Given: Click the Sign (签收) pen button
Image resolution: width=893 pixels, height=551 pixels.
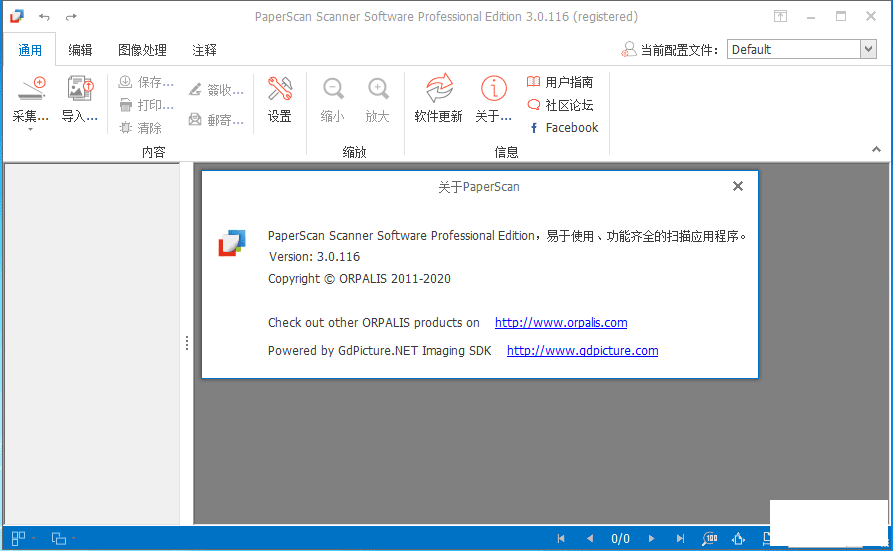Looking at the screenshot, I should click(216, 89).
